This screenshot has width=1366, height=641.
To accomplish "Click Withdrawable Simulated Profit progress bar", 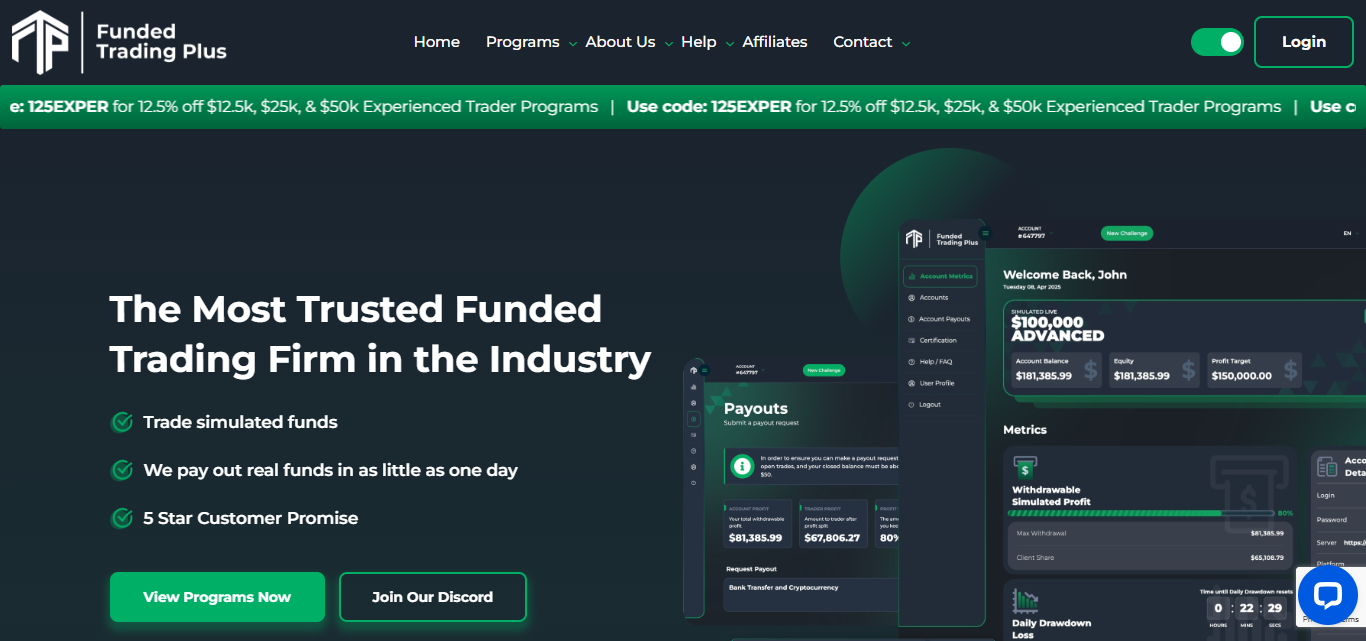I will point(1143,513).
